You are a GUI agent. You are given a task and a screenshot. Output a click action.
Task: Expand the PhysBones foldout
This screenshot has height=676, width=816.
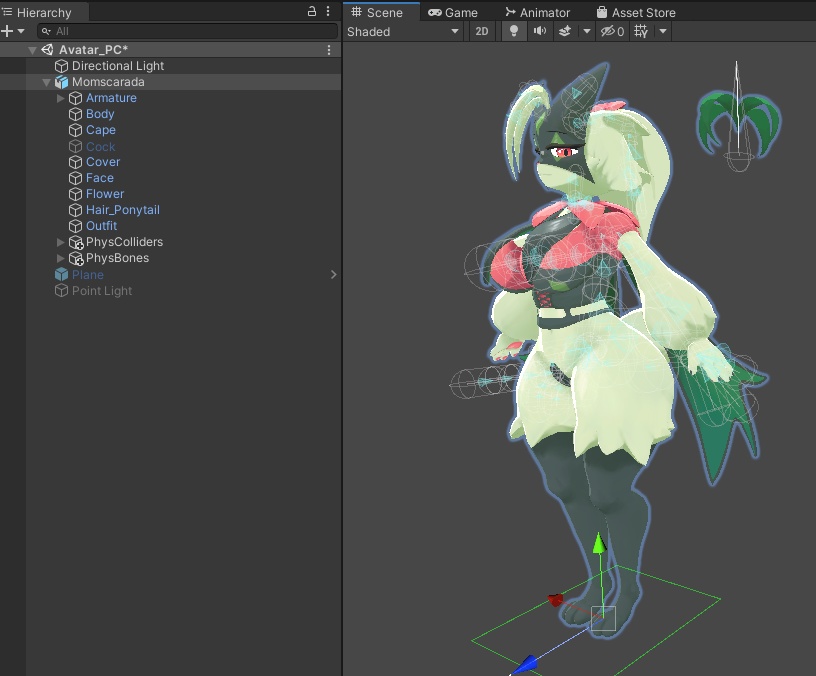click(60, 259)
